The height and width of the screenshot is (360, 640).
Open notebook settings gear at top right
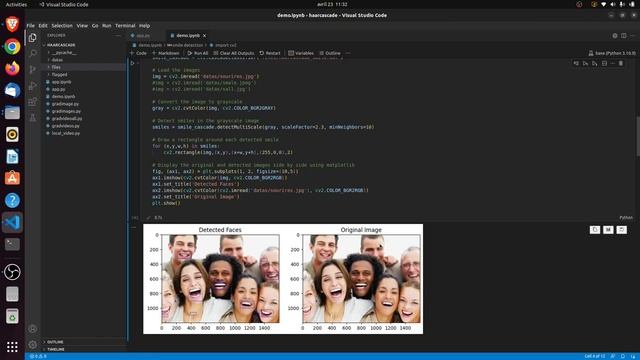[615, 36]
